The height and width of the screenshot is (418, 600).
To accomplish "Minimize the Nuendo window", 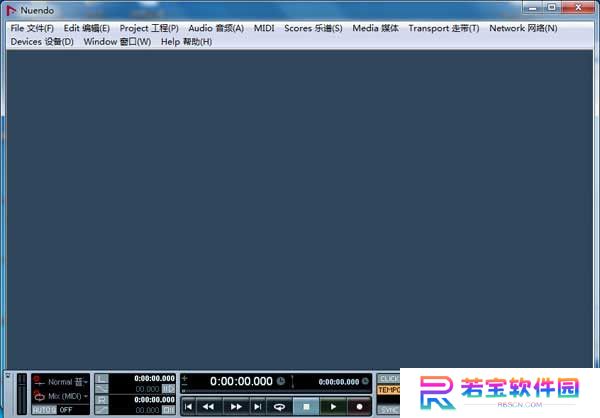I will pos(532,7).
